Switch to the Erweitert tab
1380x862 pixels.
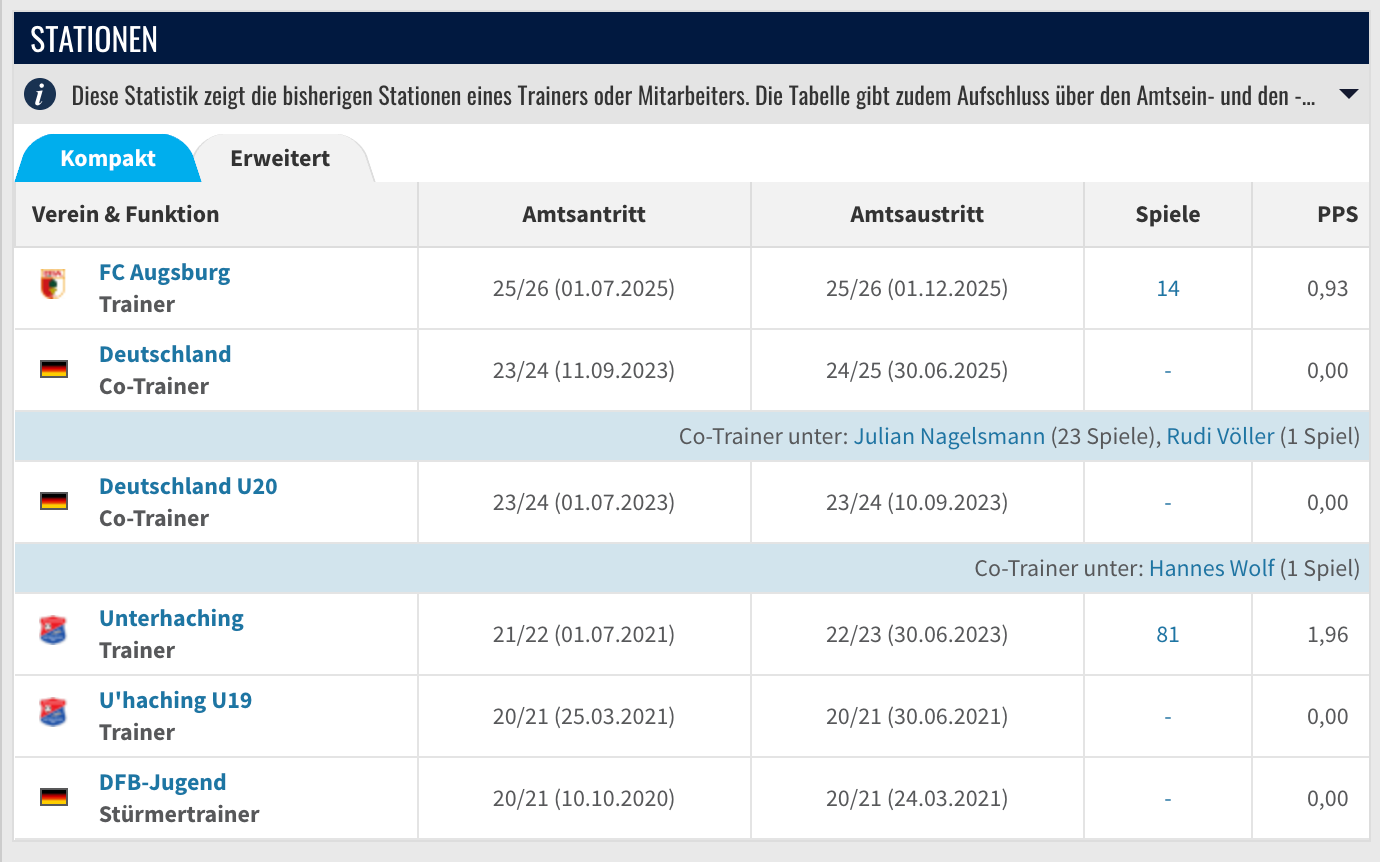pyautogui.click(x=280, y=158)
